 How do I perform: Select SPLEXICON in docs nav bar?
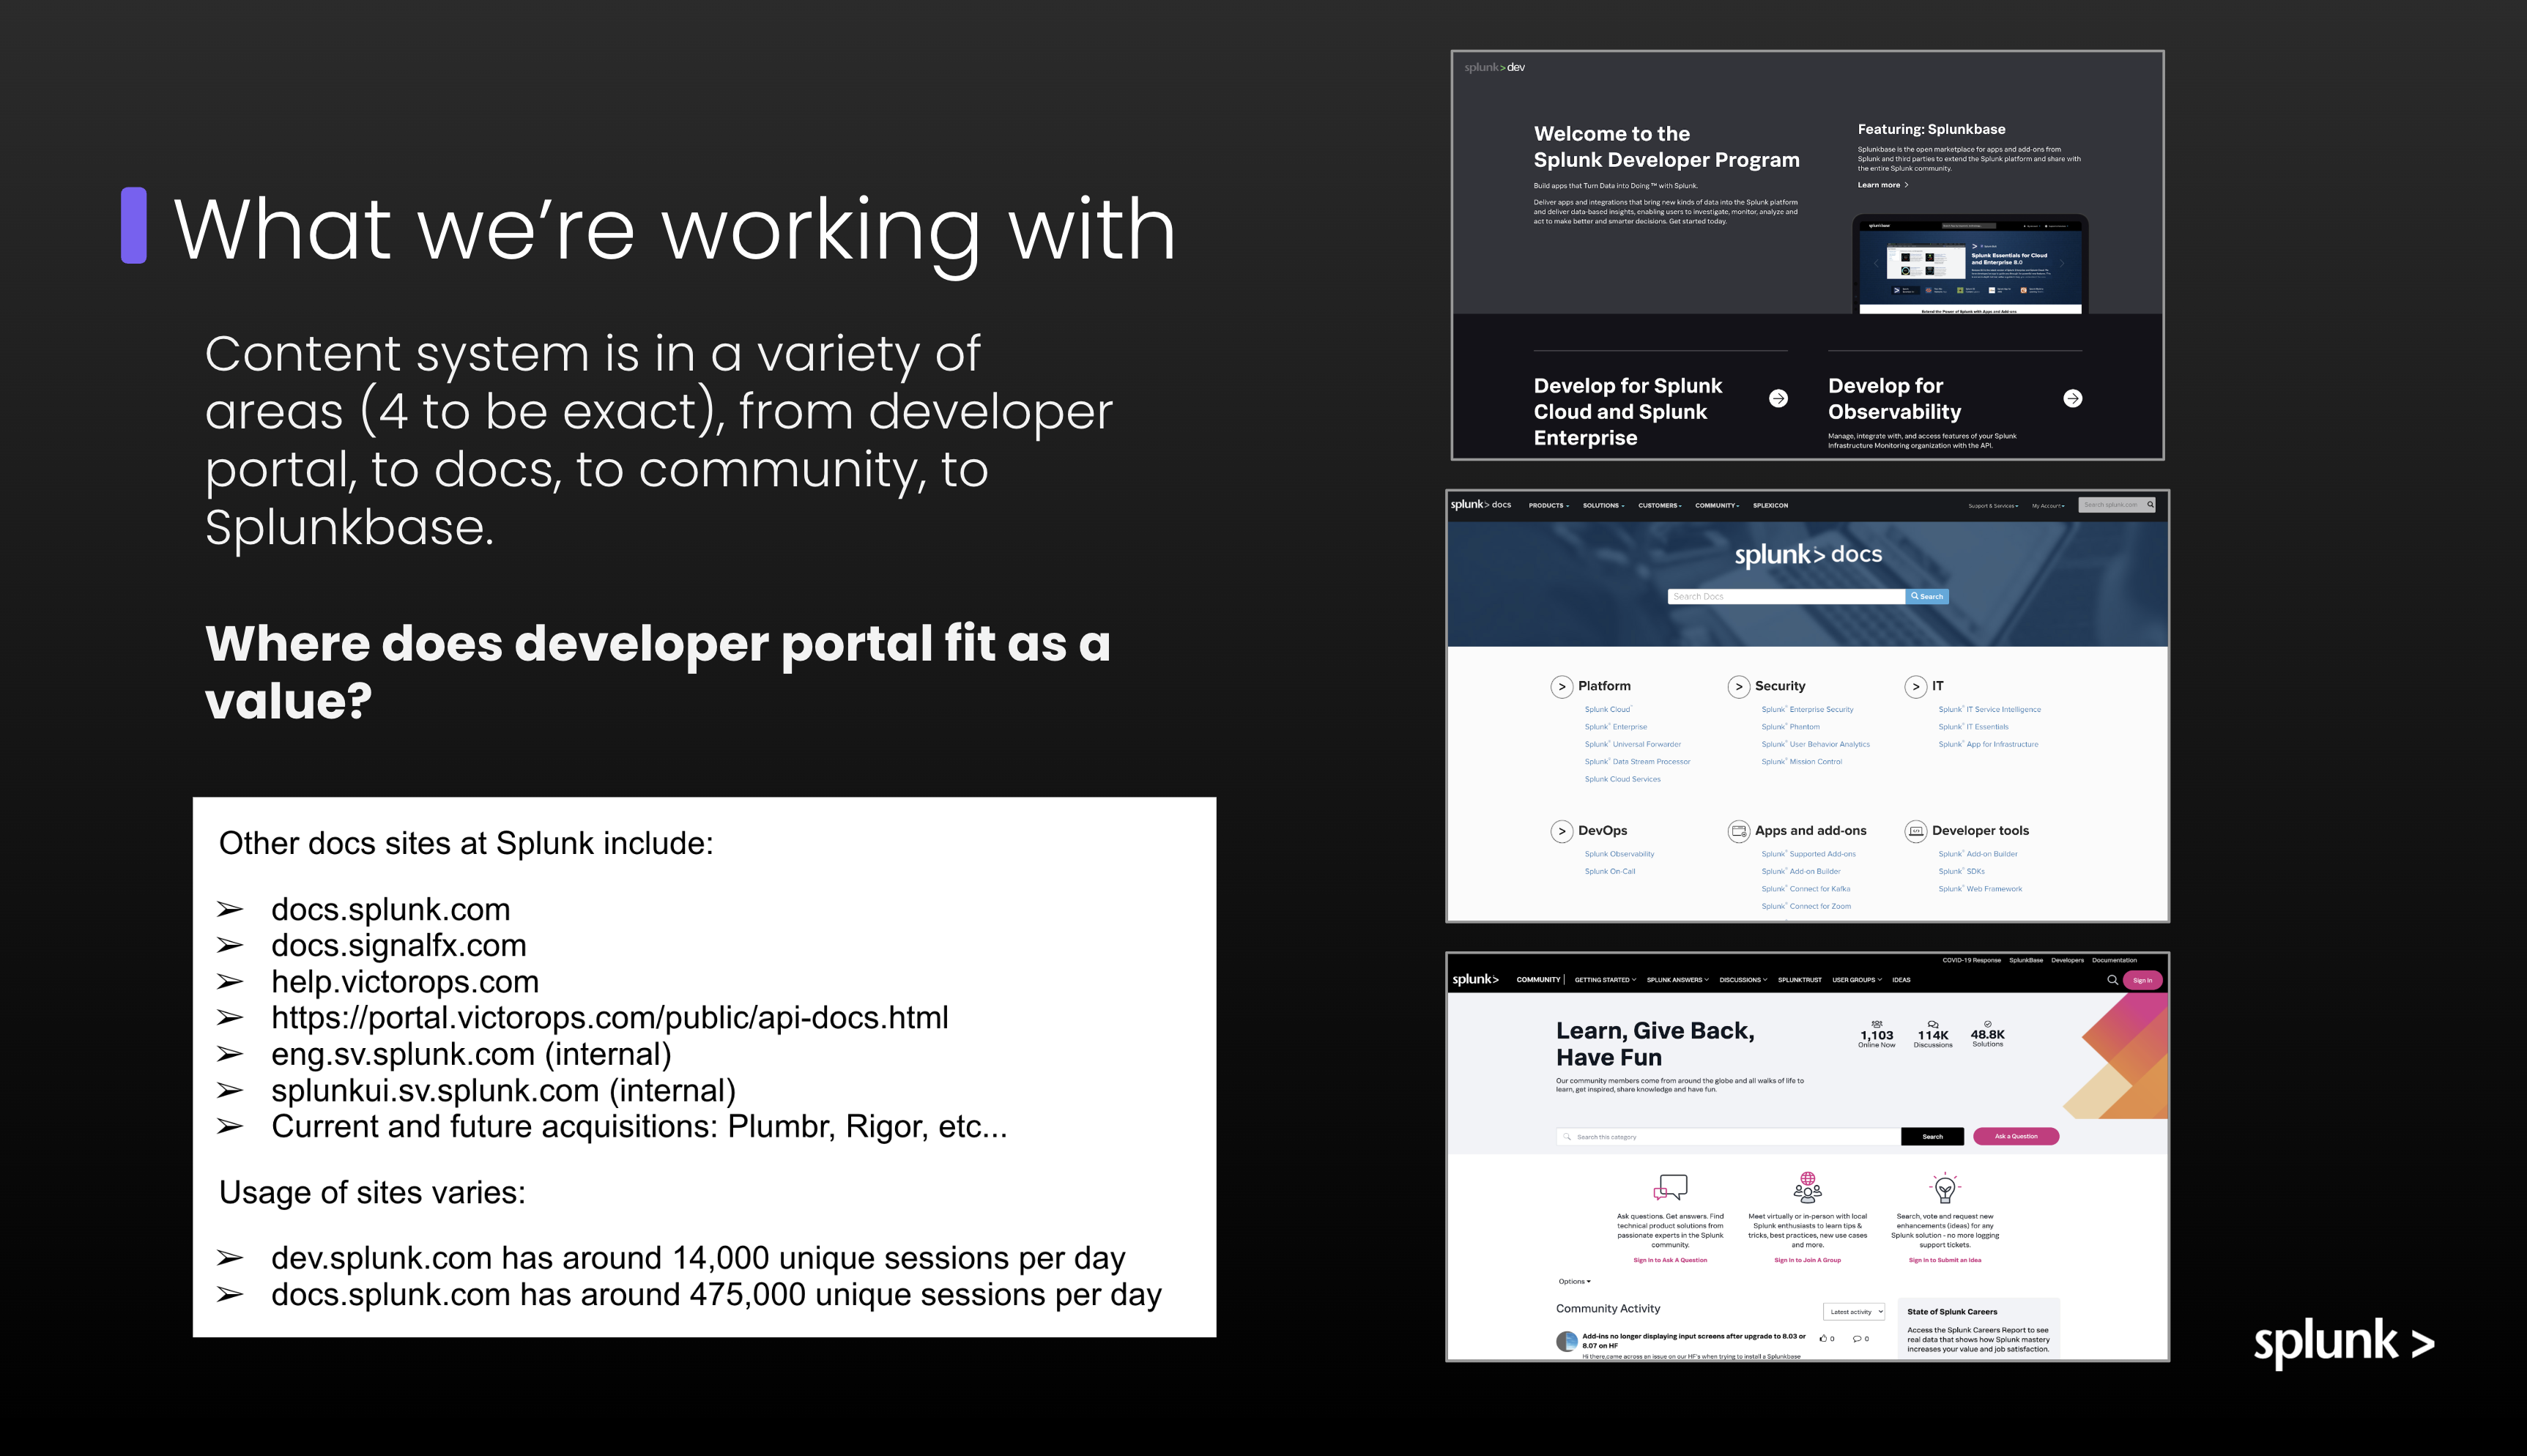(x=1770, y=505)
